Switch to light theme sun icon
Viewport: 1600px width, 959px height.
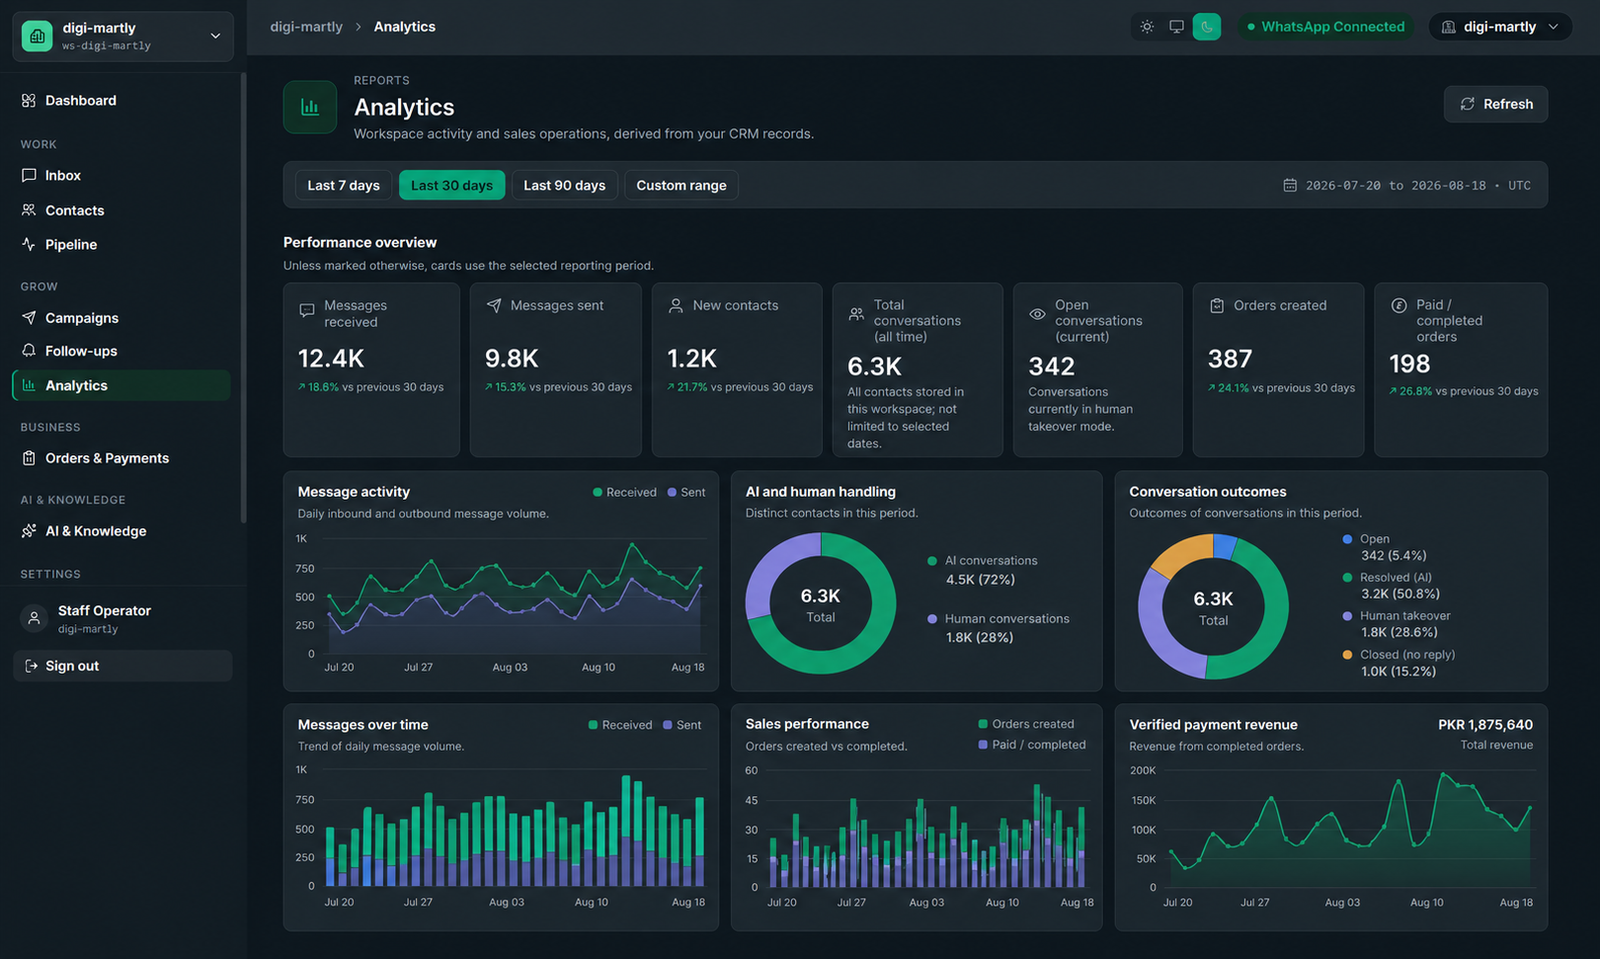click(1147, 27)
